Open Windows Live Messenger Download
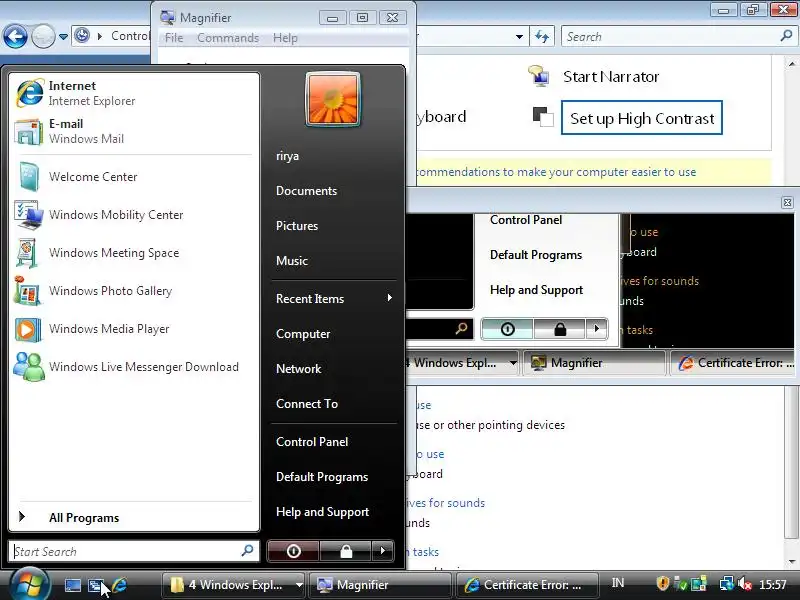 tap(134, 367)
